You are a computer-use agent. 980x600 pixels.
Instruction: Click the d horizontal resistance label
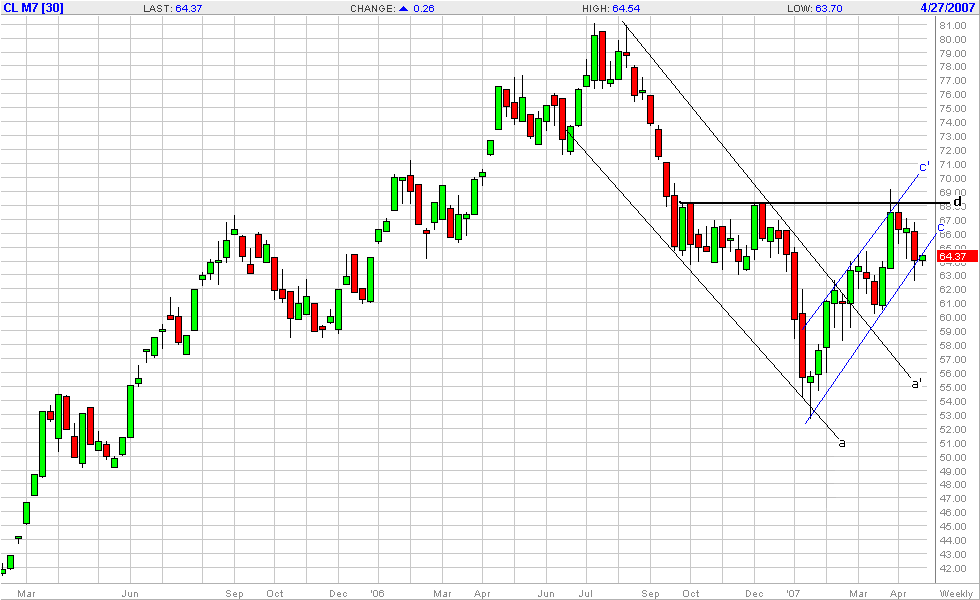(957, 201)
